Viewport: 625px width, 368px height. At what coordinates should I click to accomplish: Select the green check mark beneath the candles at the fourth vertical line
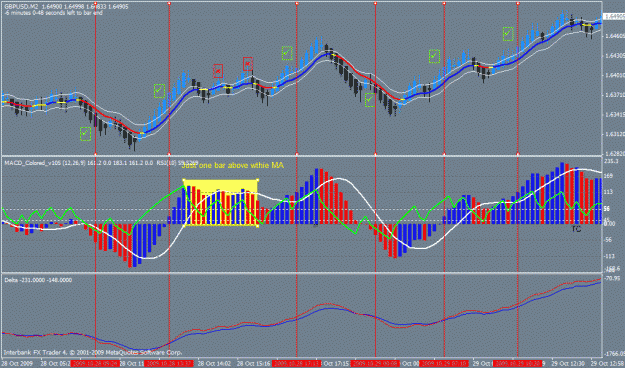click(370, 100)
